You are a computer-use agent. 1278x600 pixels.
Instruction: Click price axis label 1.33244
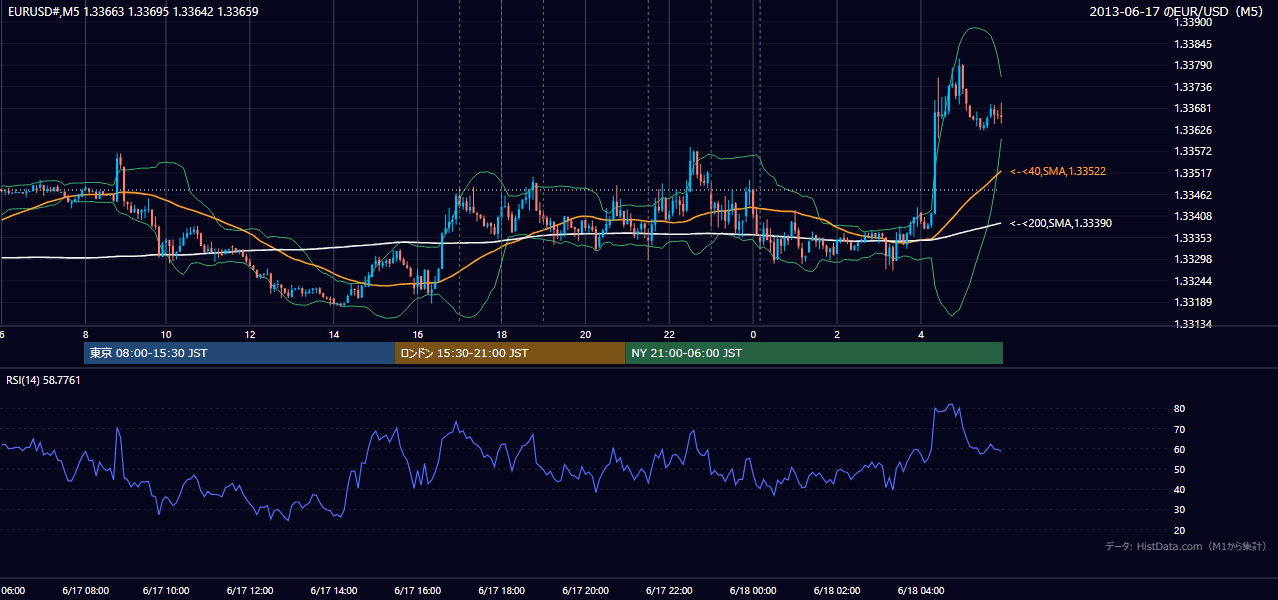point(1191,281)
